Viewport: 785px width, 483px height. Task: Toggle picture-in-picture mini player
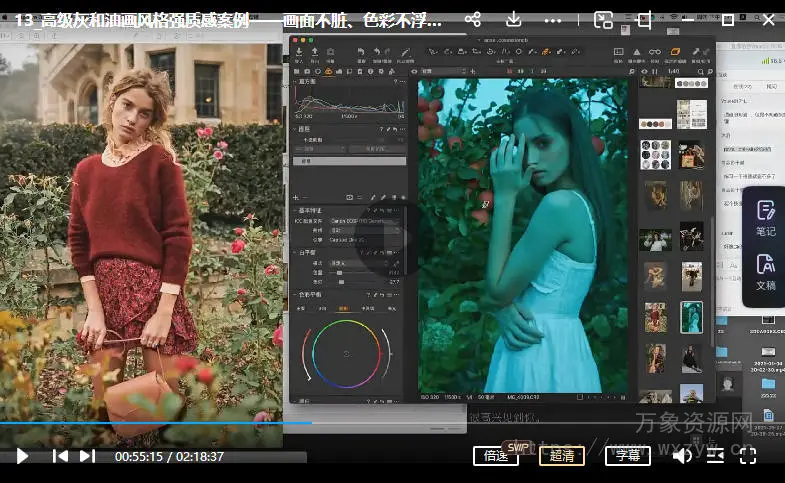click(603, 20)
